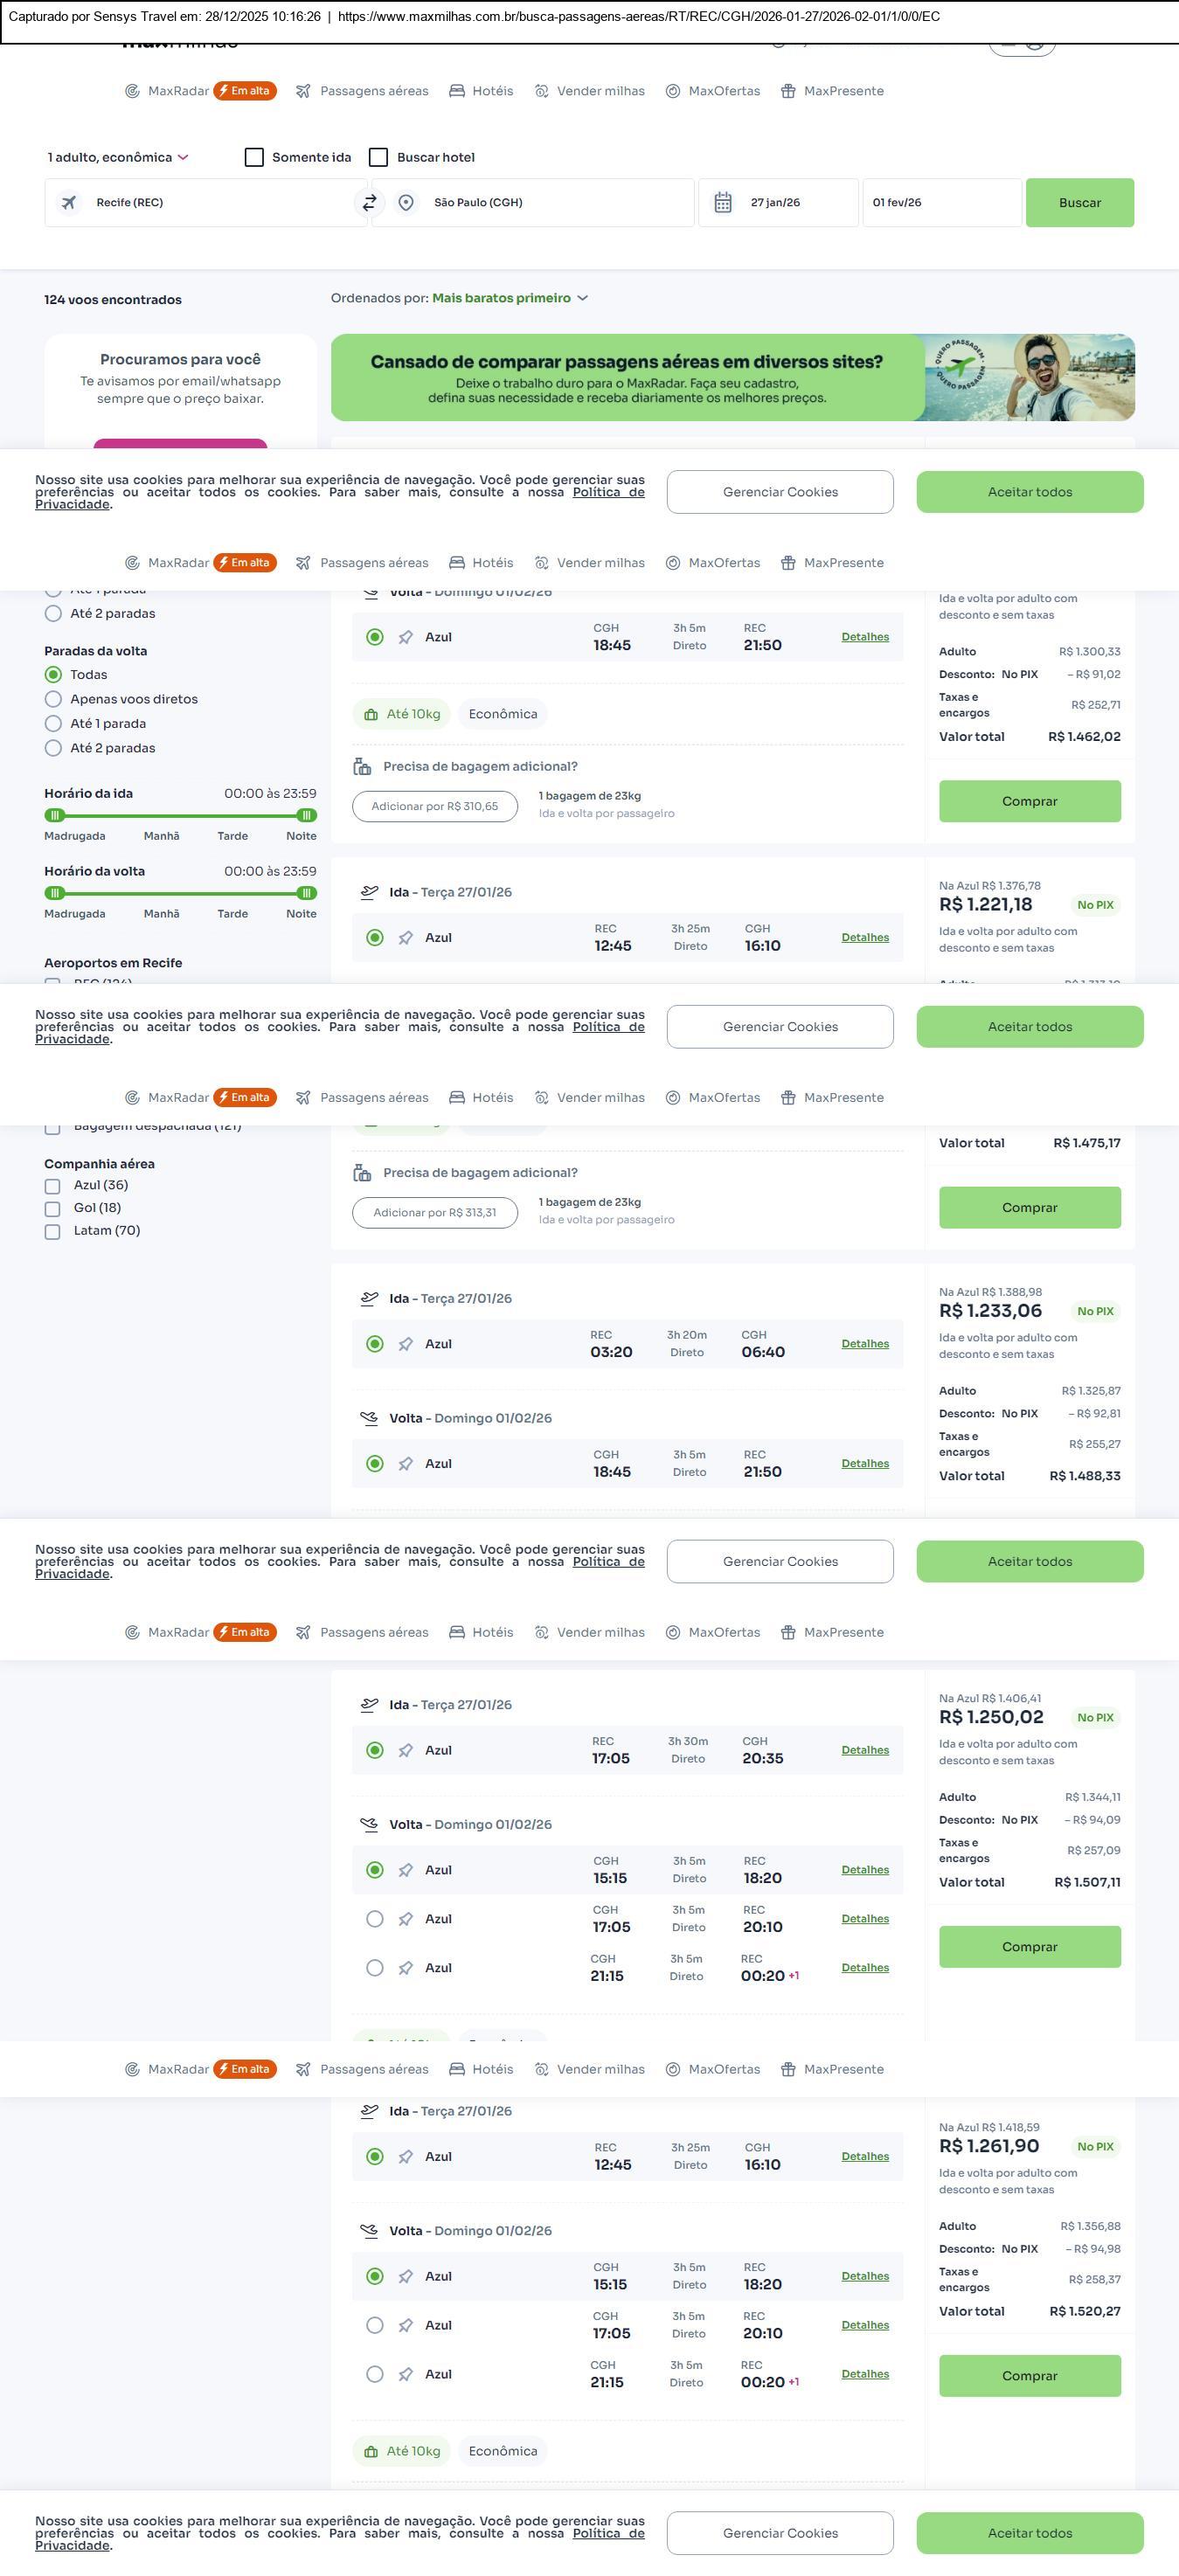Viewport: 1179px width, 2576px height.
Task: Click the pin icon on the 03:20 Azul flight
Action: point(406,1344)
